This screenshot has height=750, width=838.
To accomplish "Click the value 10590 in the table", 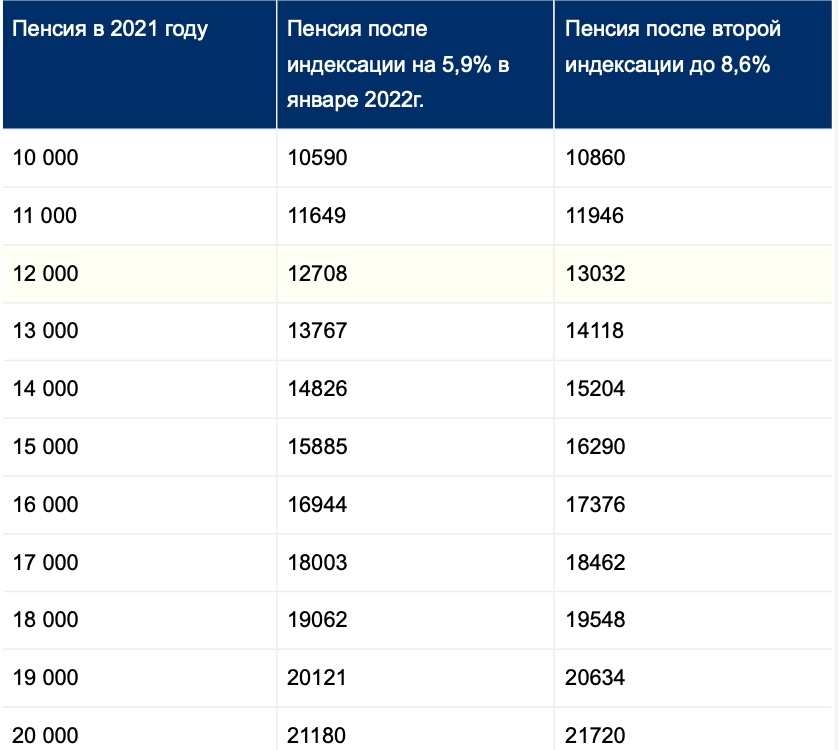I will tap(316, 157).
